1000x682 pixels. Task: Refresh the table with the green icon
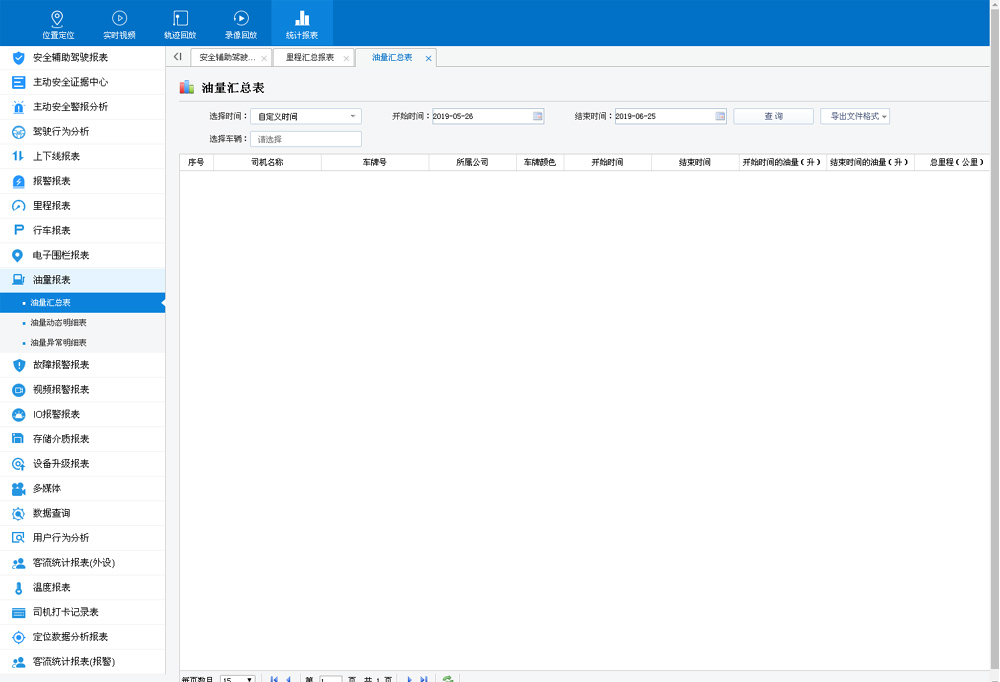pos(449,678)
